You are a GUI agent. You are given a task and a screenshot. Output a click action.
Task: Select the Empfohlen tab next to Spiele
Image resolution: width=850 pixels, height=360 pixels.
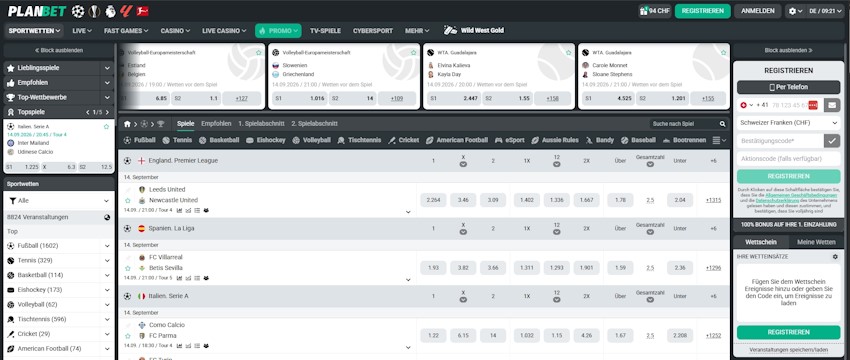click(x=216, y=124)
